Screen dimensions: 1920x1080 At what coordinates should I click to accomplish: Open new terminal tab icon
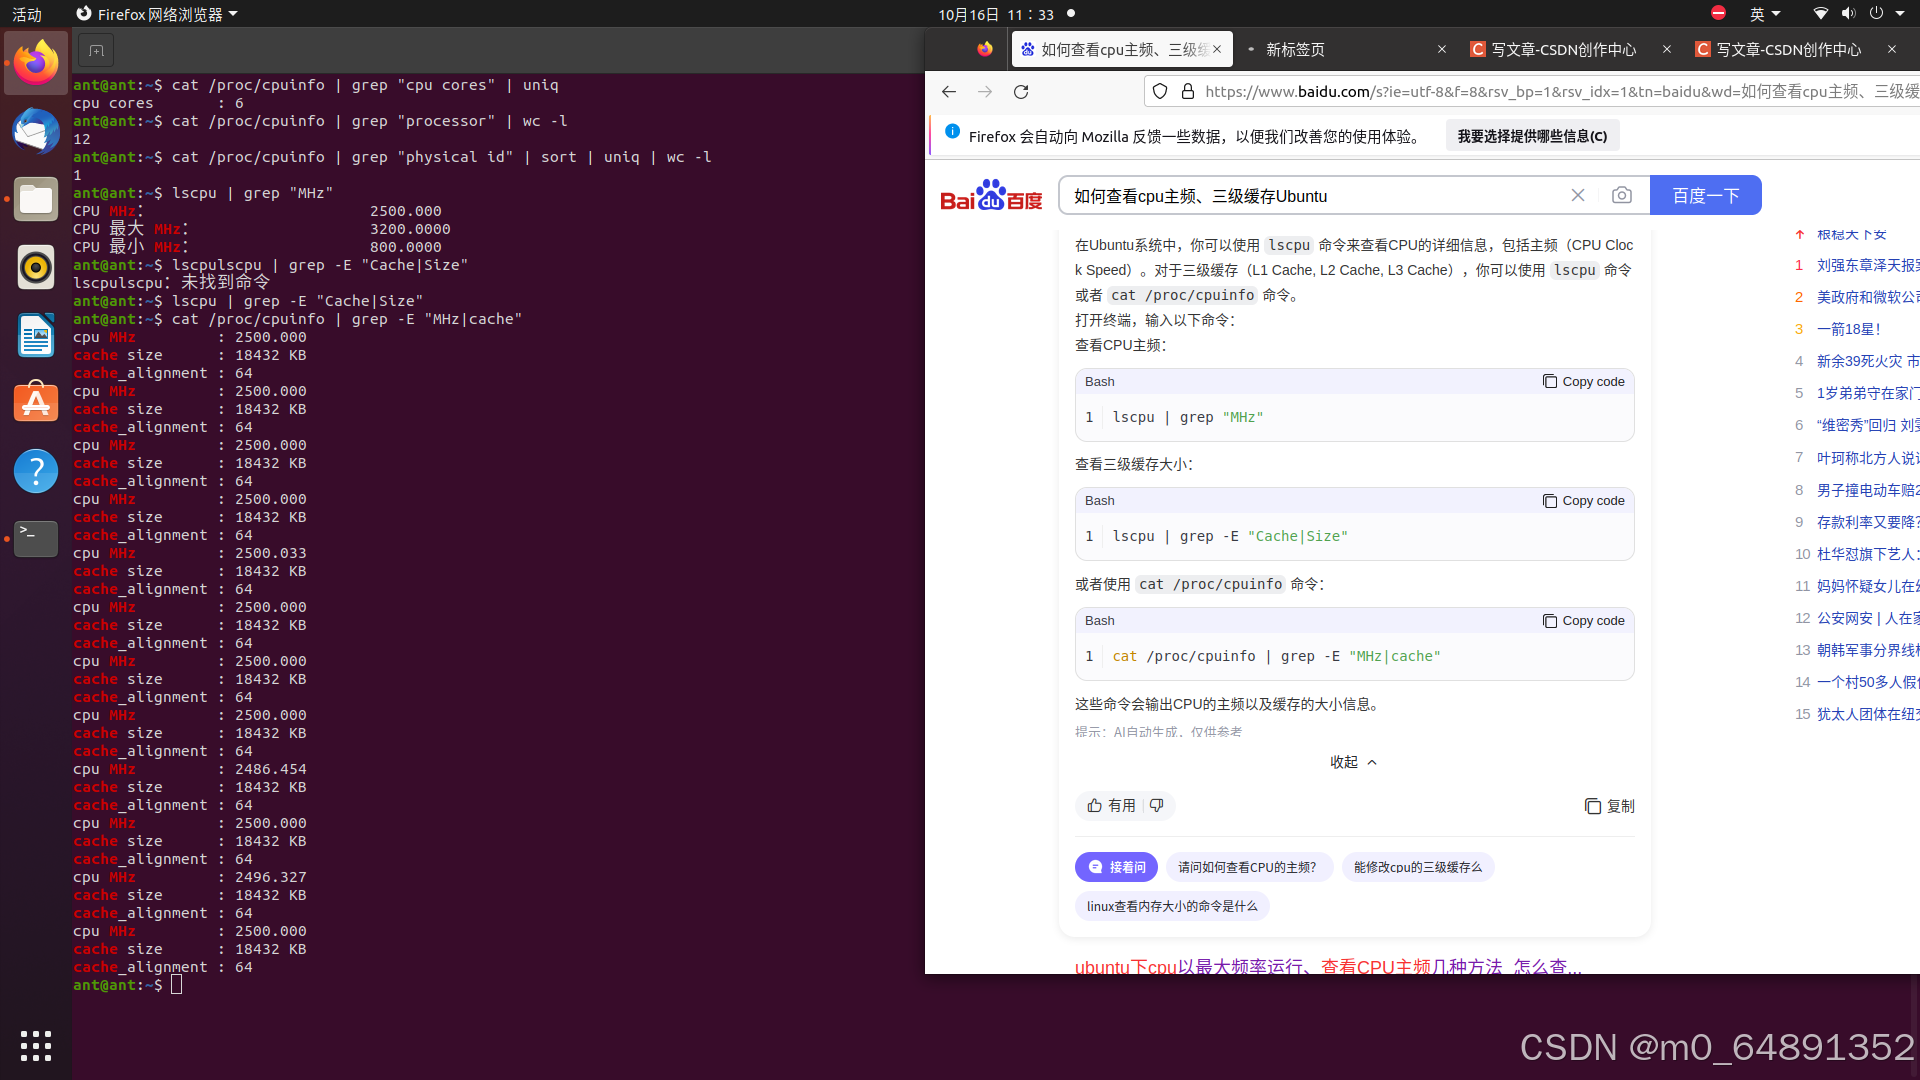(96, 50)
